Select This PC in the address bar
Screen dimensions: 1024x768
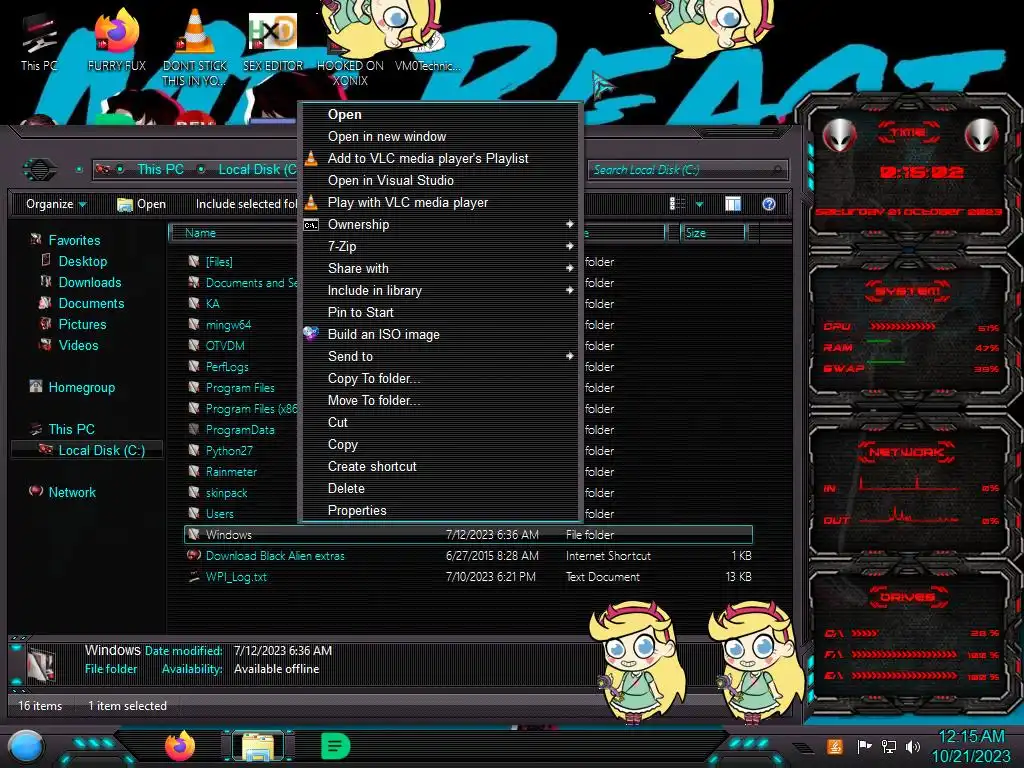pyautogui.click(x=160, y=170)
